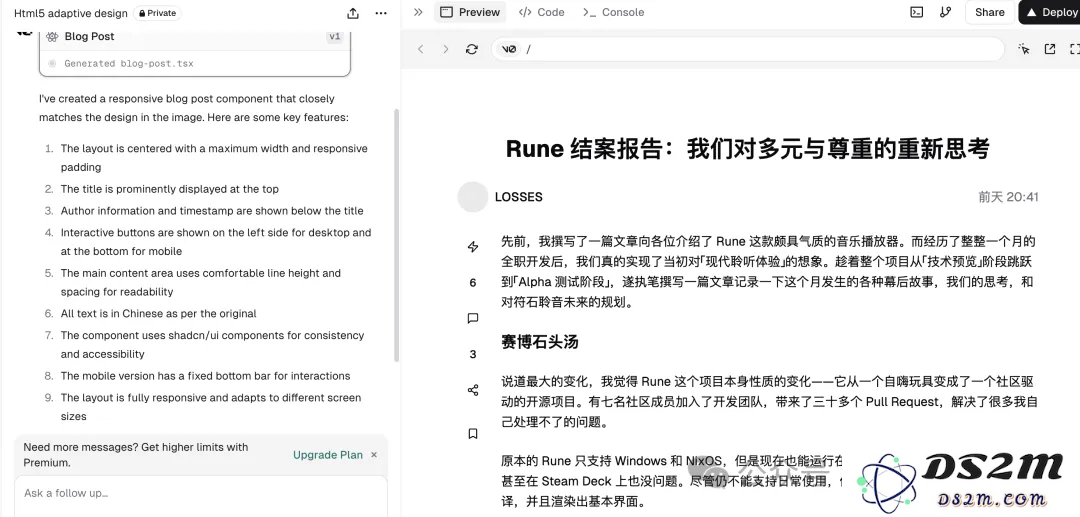Click the comment count 3 in article sidebar
Screen dimensions: 1080x517
(x=472, y=354)
